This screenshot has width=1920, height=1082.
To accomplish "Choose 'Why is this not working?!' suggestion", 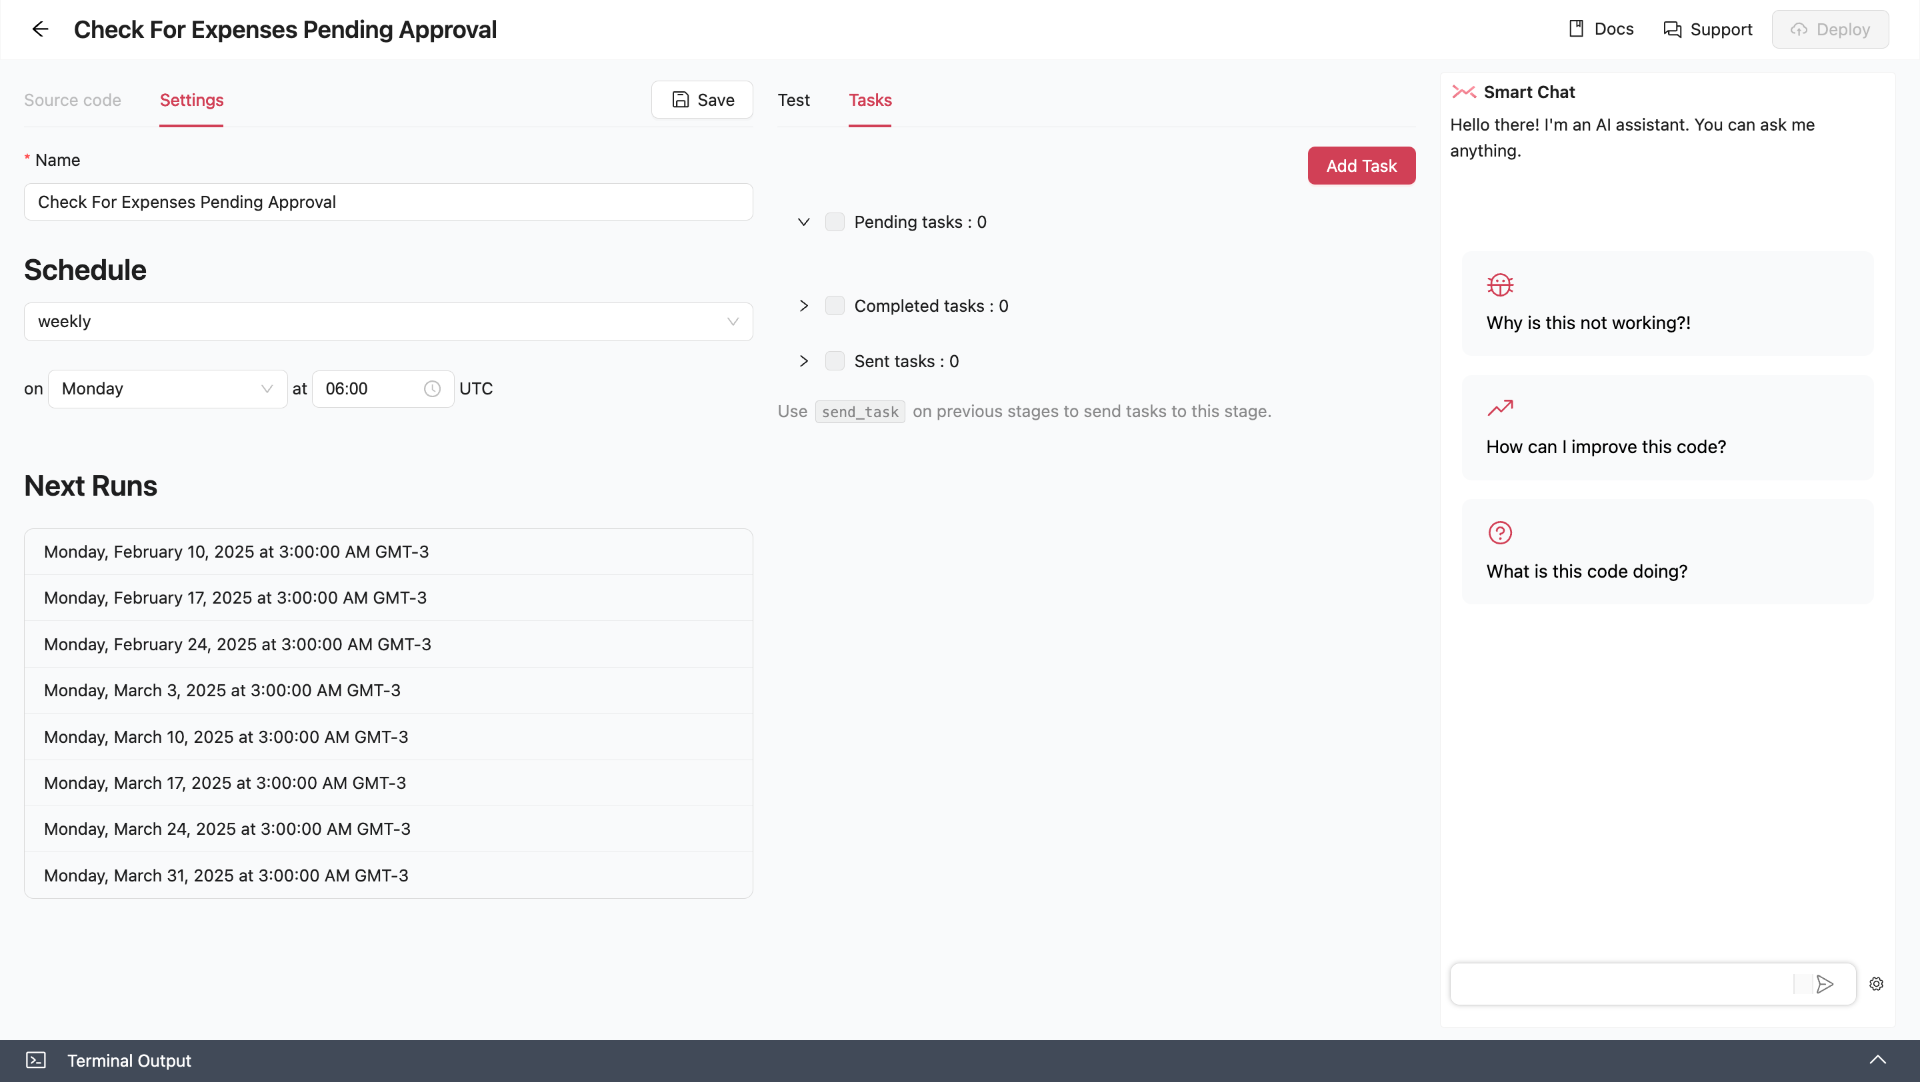I will (x=1668, y=303).
